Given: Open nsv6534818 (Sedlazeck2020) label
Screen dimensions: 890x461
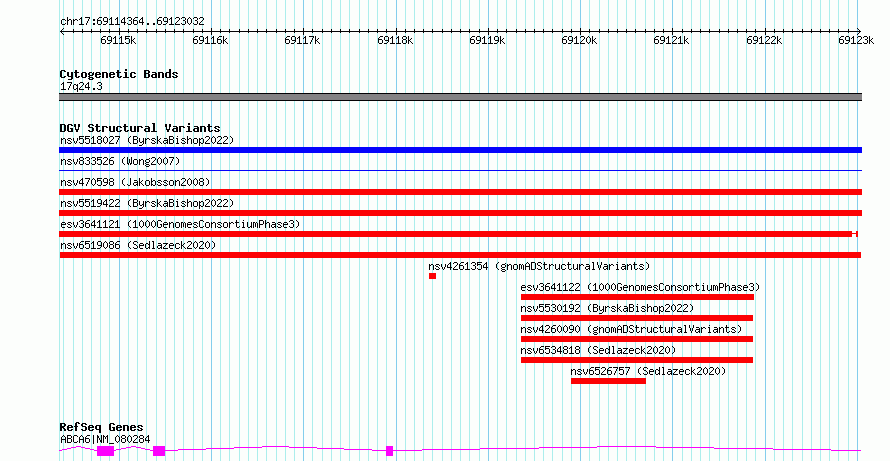Looking at the screenshot, I should tap(598, 350).
